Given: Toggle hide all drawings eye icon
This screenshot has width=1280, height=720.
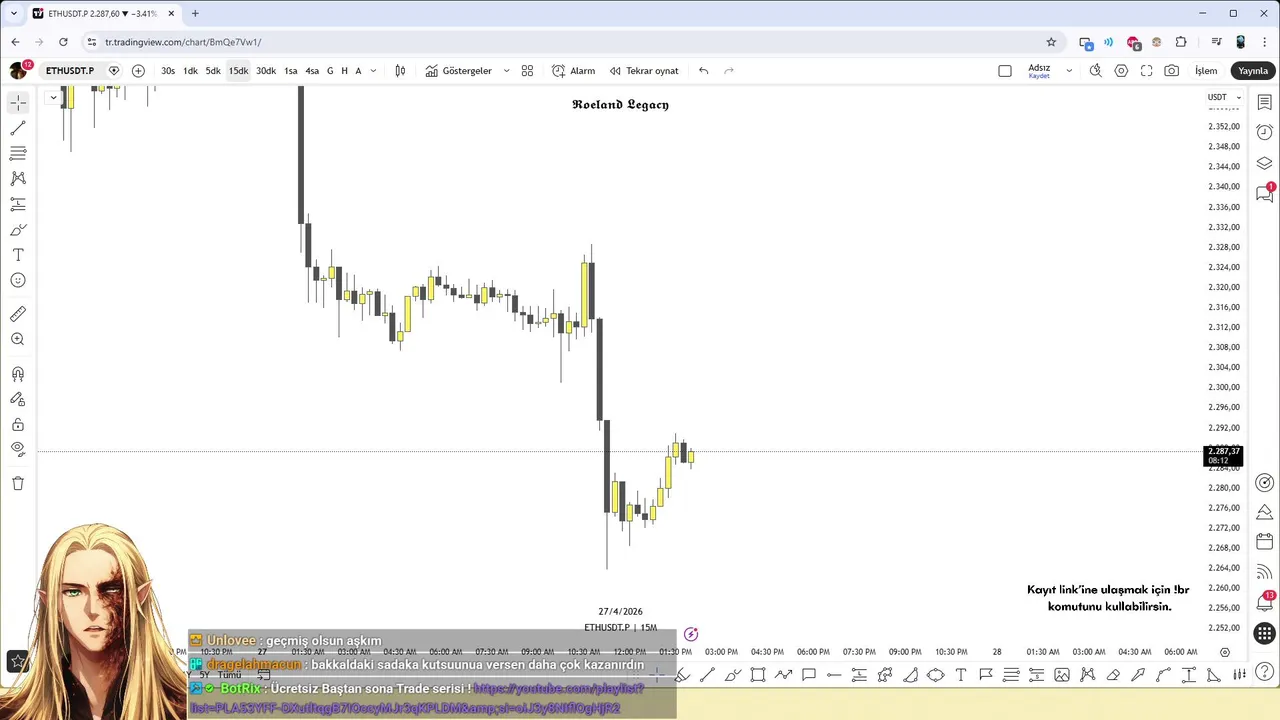Looking at the screenshot, I should [18, 449].
